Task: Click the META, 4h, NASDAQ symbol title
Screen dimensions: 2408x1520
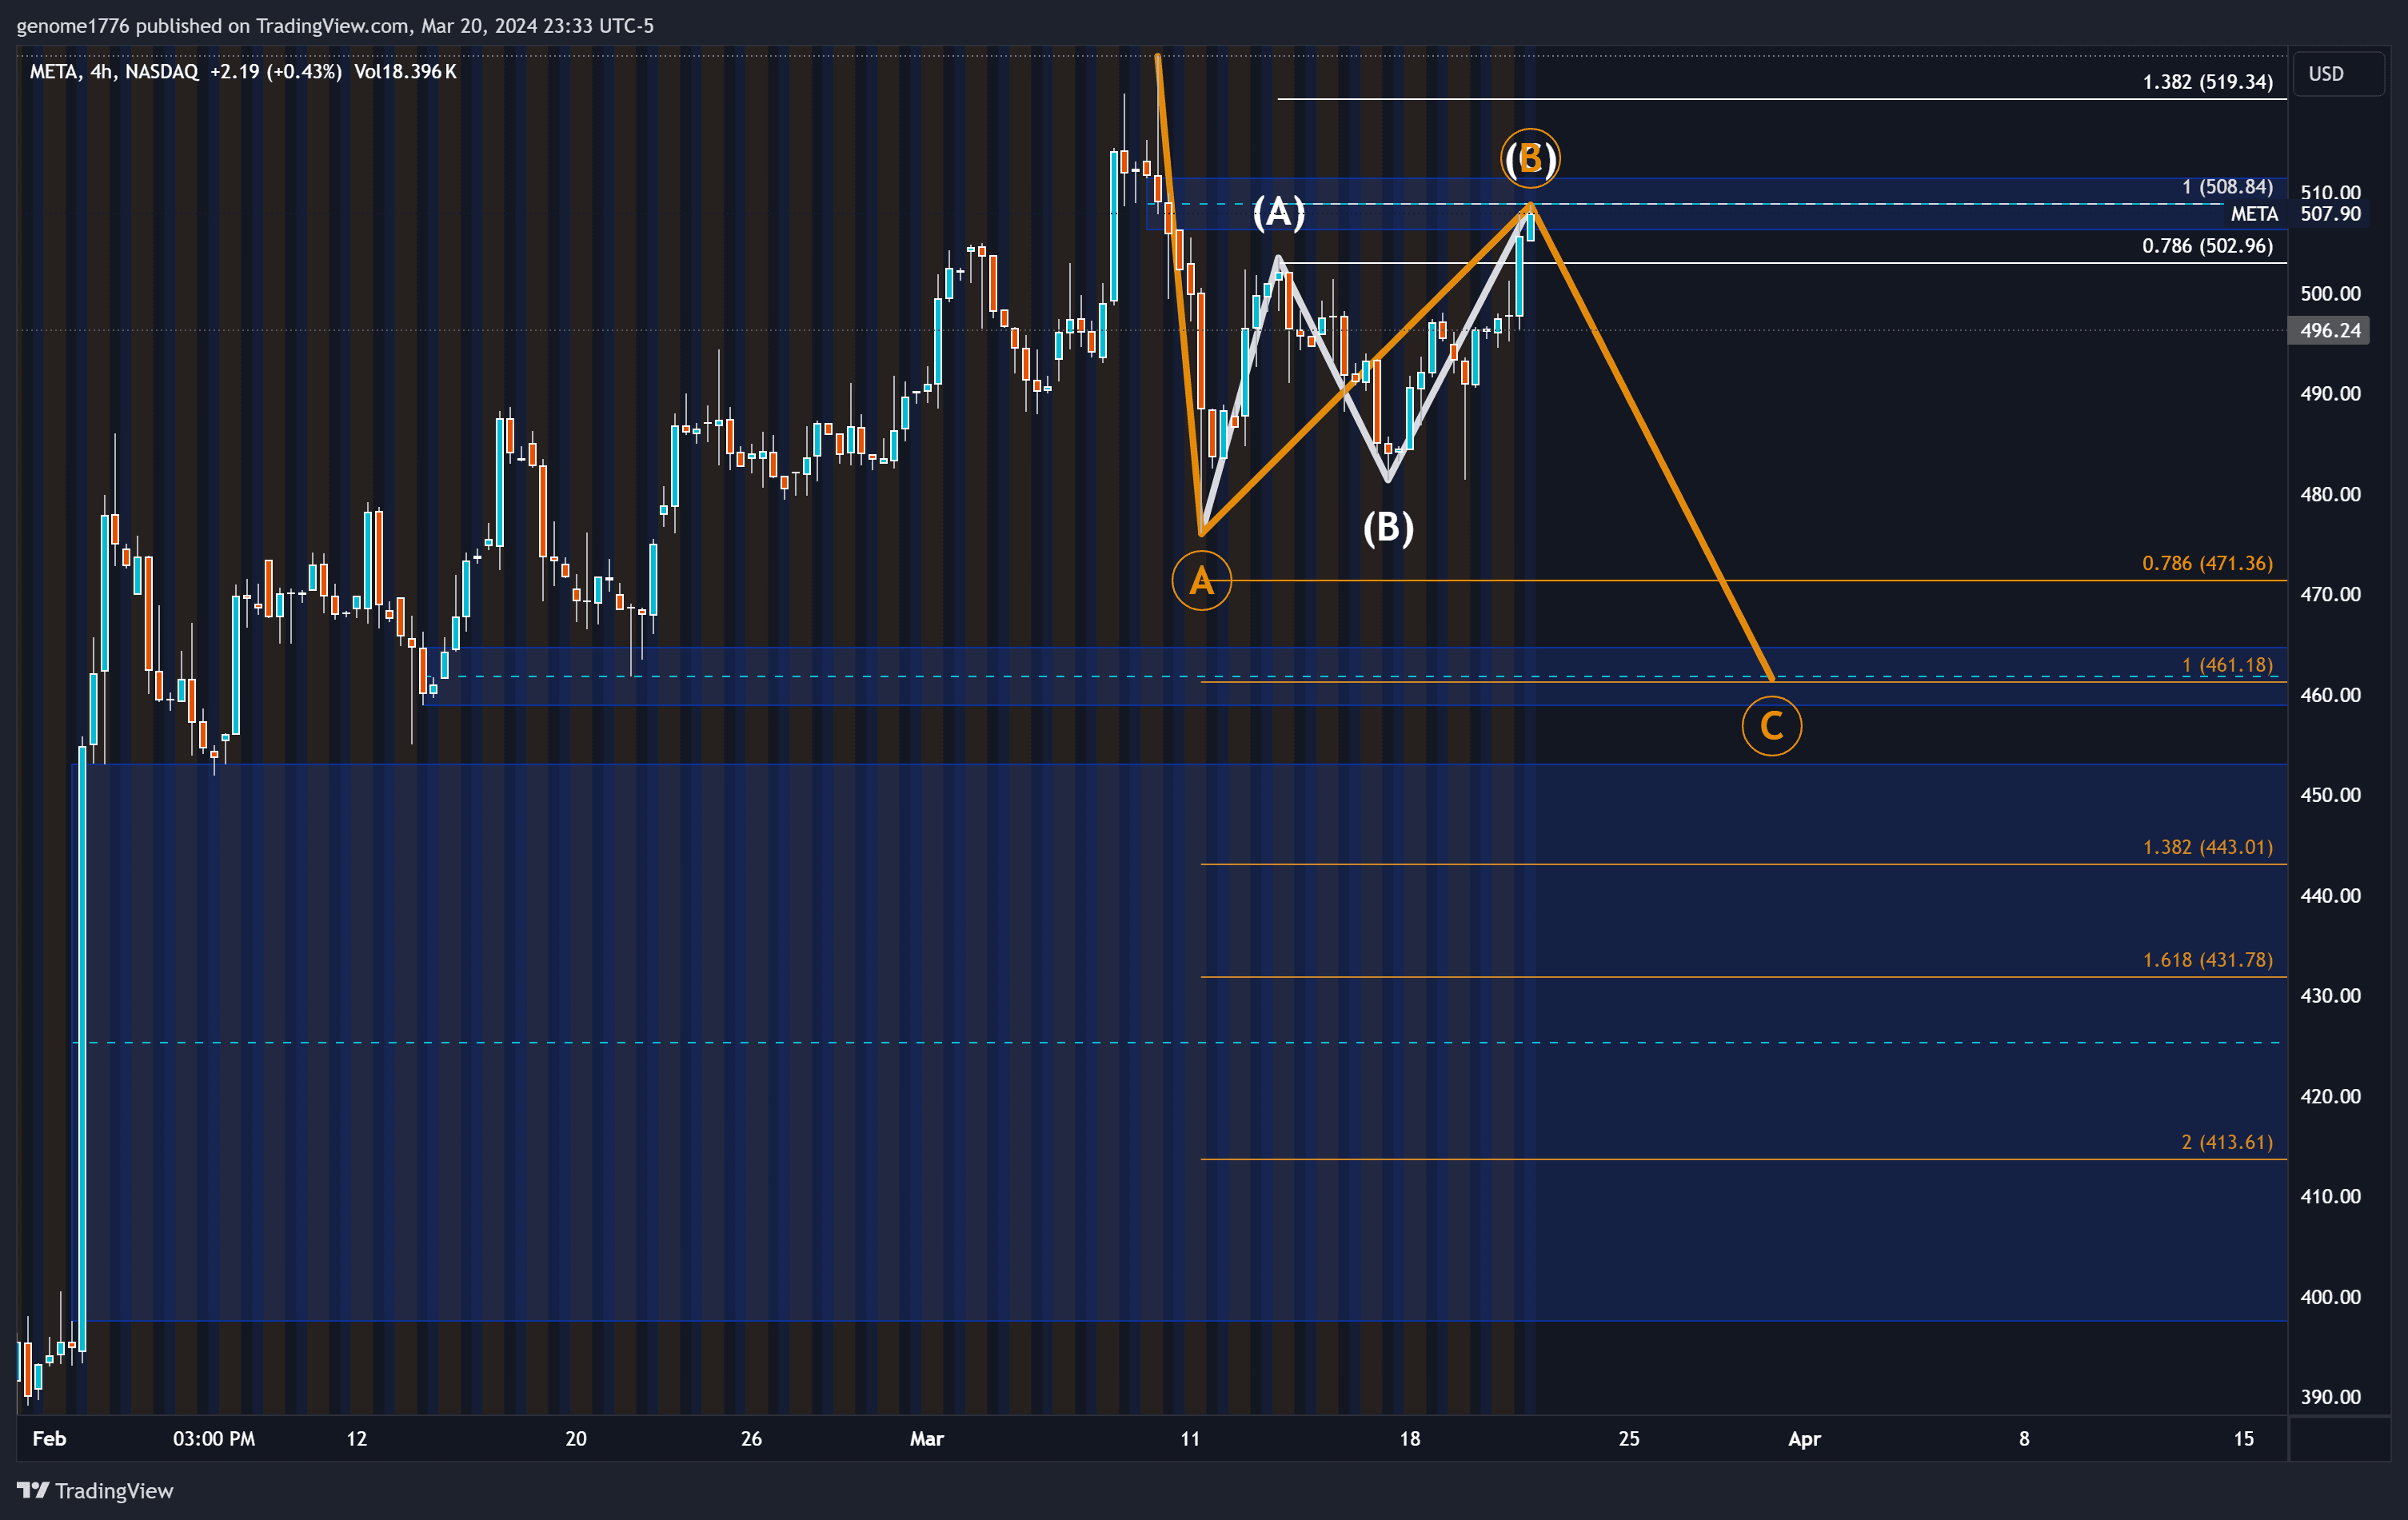Action: [114, 72]
